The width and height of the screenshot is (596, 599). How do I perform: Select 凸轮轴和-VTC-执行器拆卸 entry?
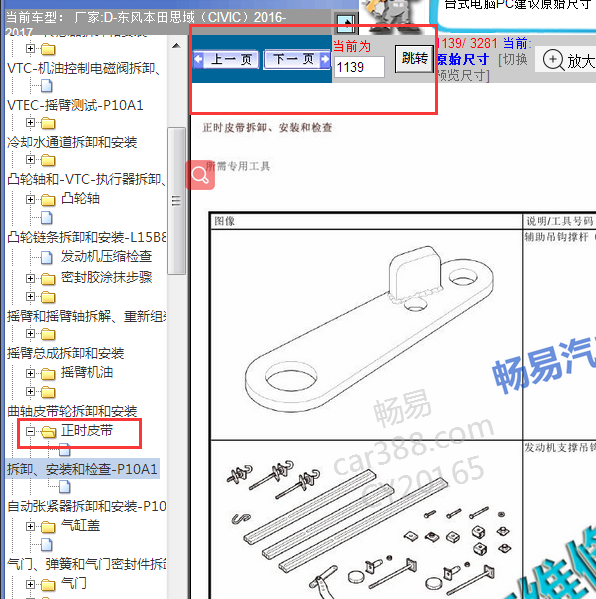[x=87, y=179]
